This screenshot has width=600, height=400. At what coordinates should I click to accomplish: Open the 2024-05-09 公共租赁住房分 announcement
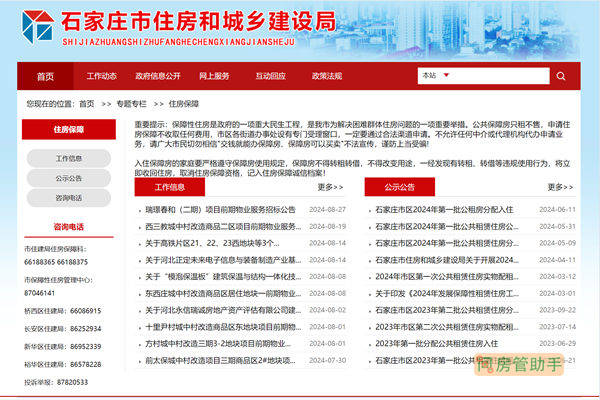[x=447, y=243]
